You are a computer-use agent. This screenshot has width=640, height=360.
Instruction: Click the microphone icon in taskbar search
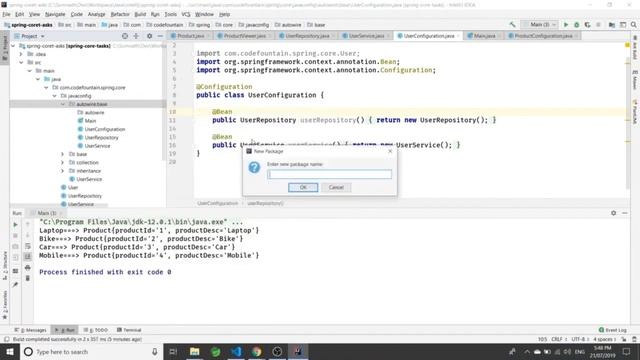(155, 352)
